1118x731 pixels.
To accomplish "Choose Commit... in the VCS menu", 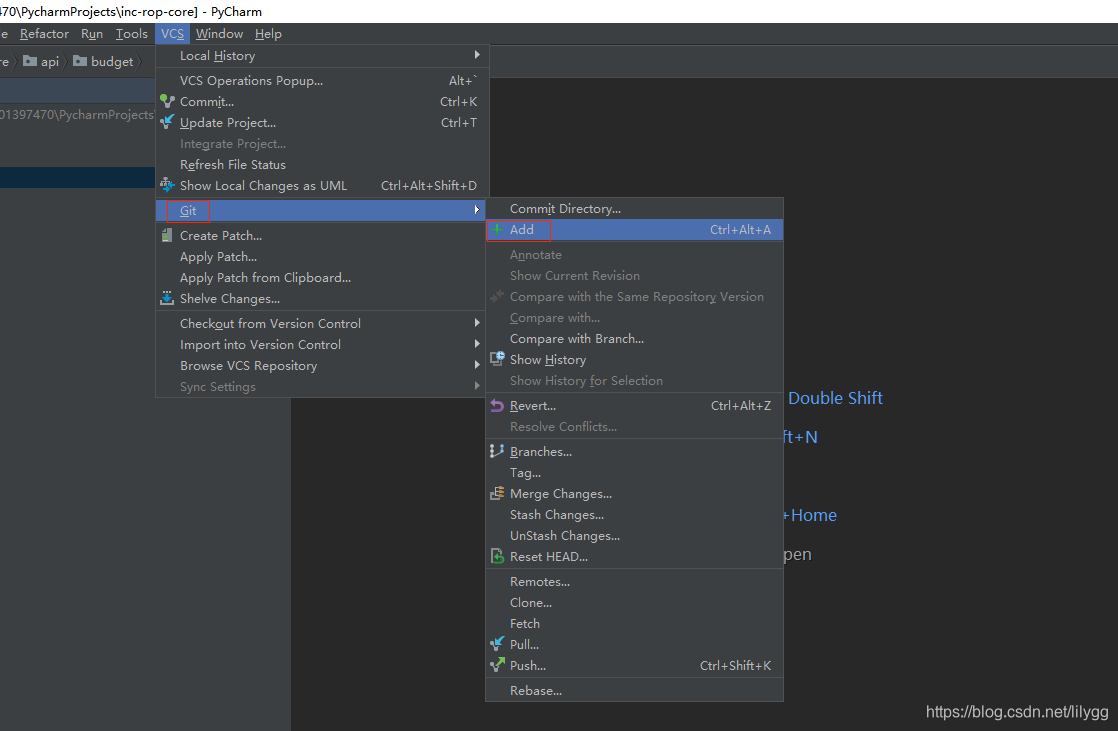I will point(322,101).
